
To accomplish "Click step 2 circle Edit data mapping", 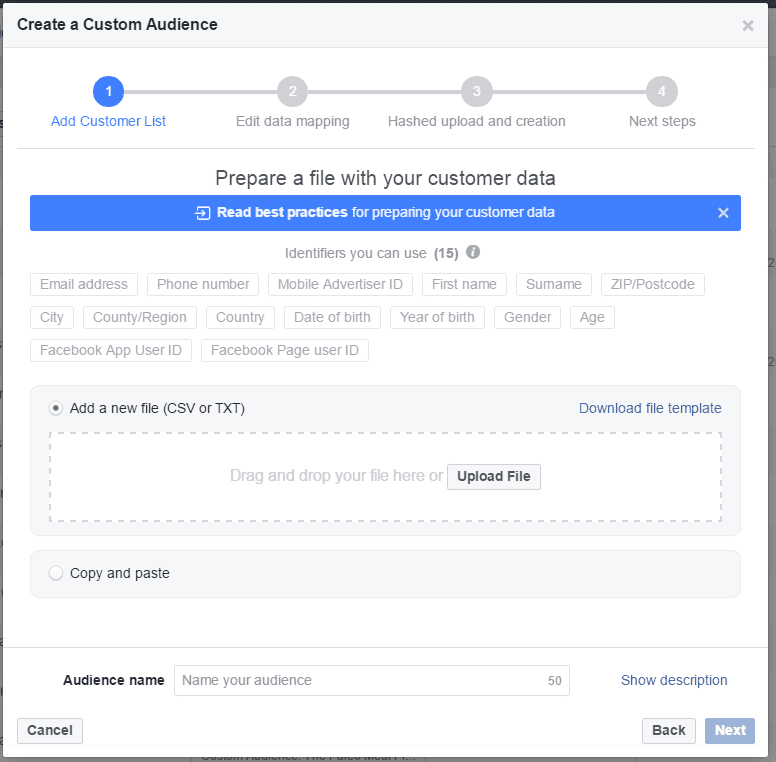I will pyautogui.click(x=292, y=92).
